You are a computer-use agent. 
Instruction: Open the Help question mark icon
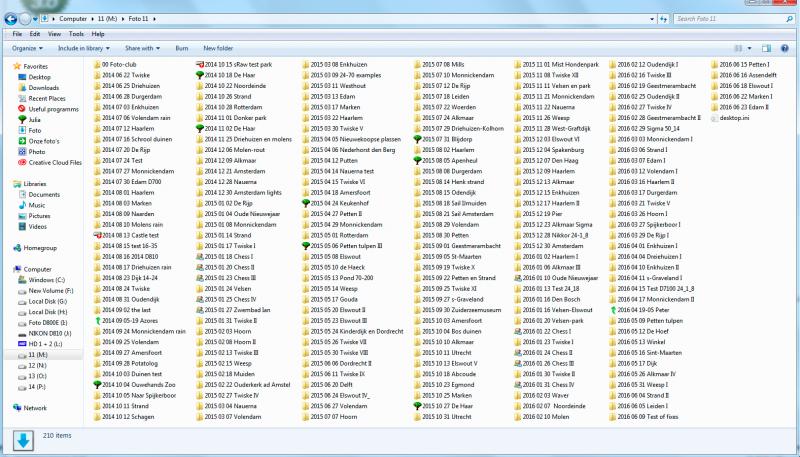coord(784,48)
